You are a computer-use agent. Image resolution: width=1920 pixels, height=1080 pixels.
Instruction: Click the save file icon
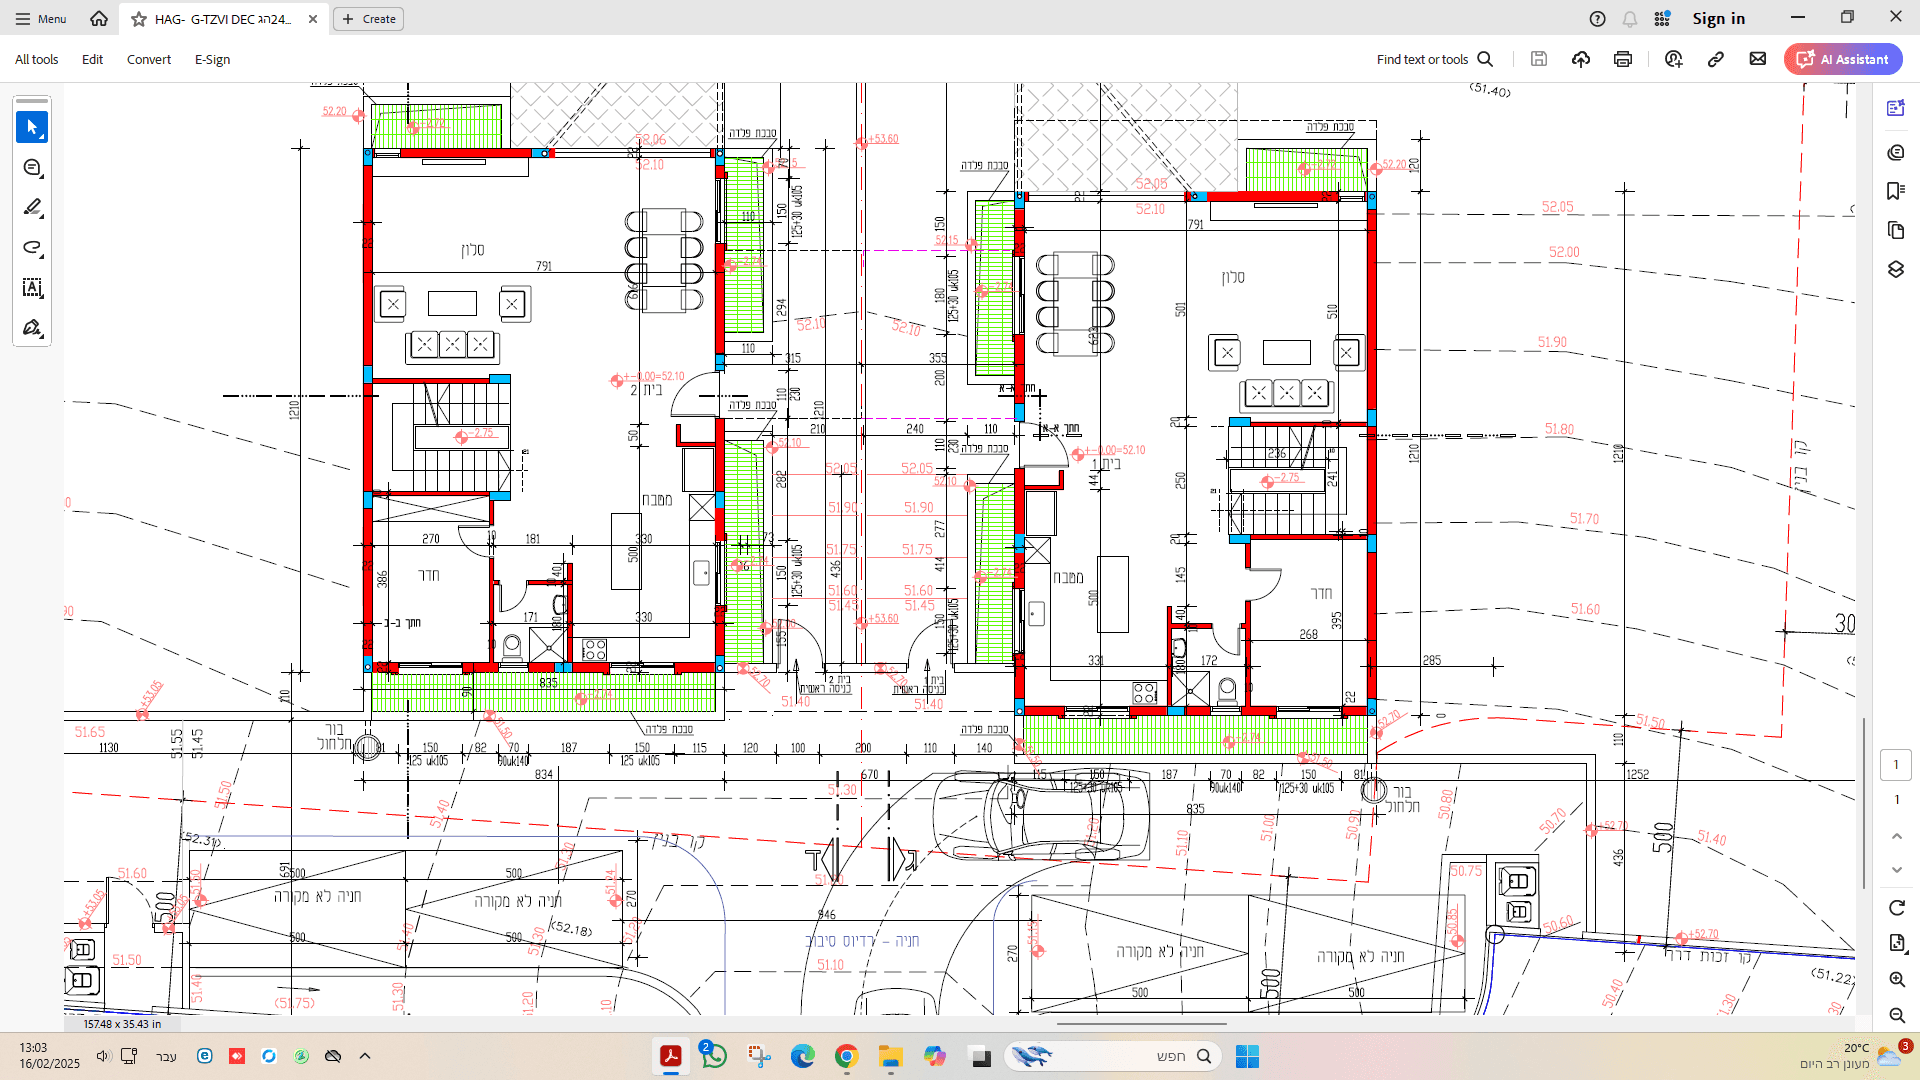pos(1539,59)
